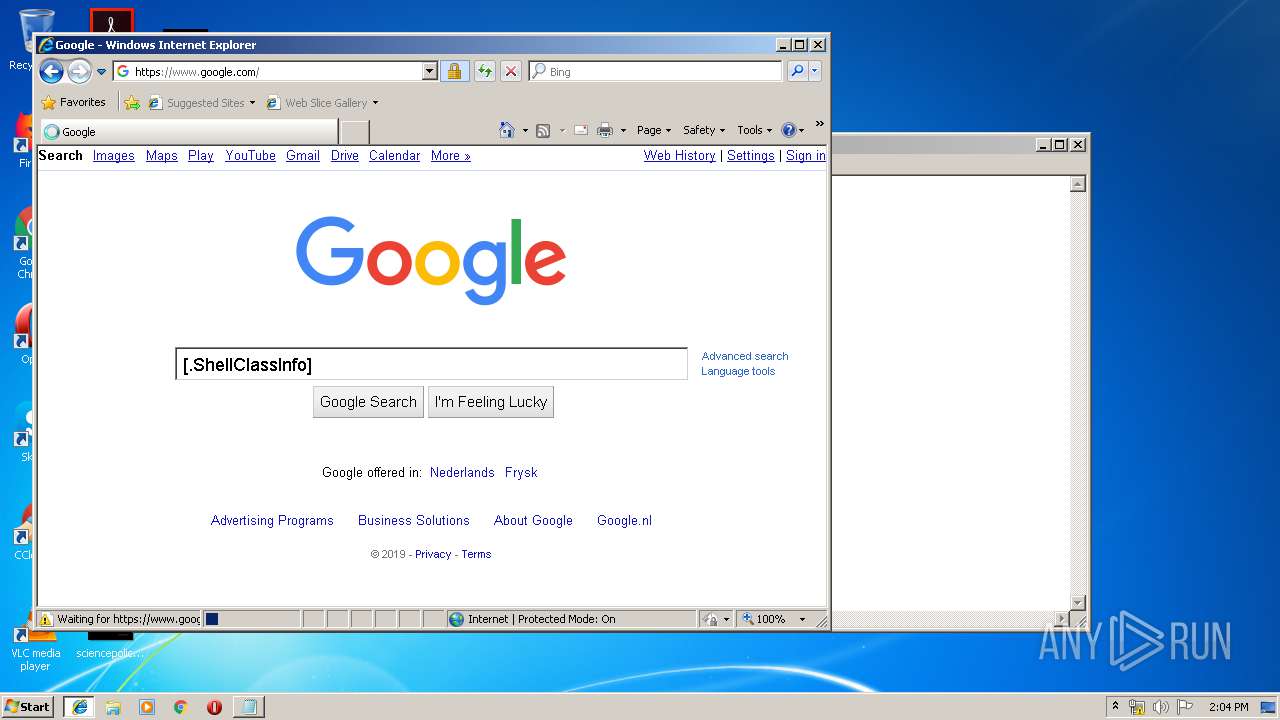Open the Language tools link

(738, 371)
